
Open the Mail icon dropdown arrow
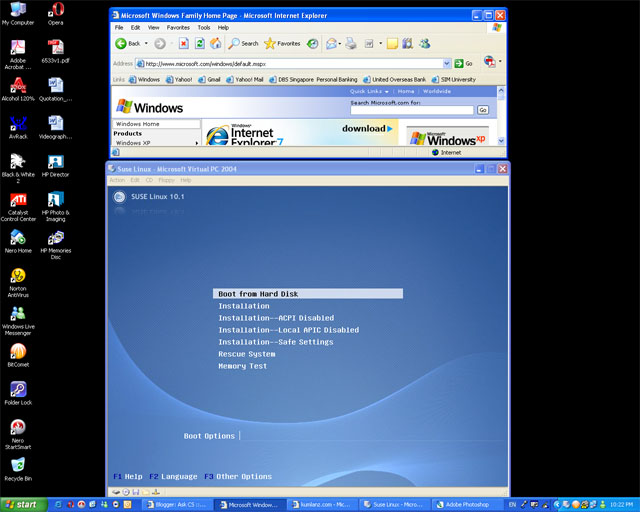pos(340,44)
